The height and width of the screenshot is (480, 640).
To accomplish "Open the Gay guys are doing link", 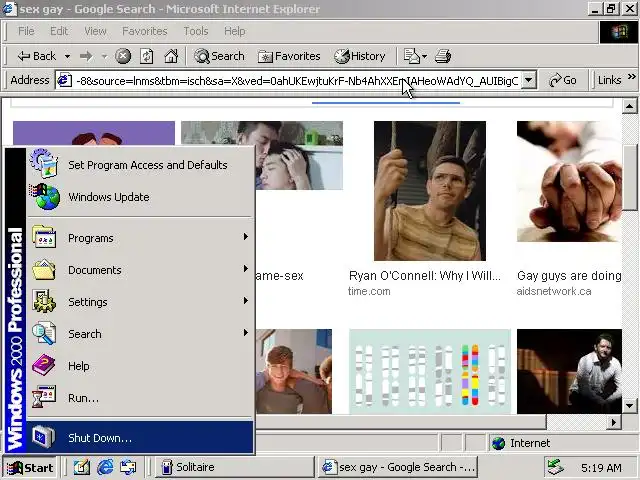I will click(569, 276).
